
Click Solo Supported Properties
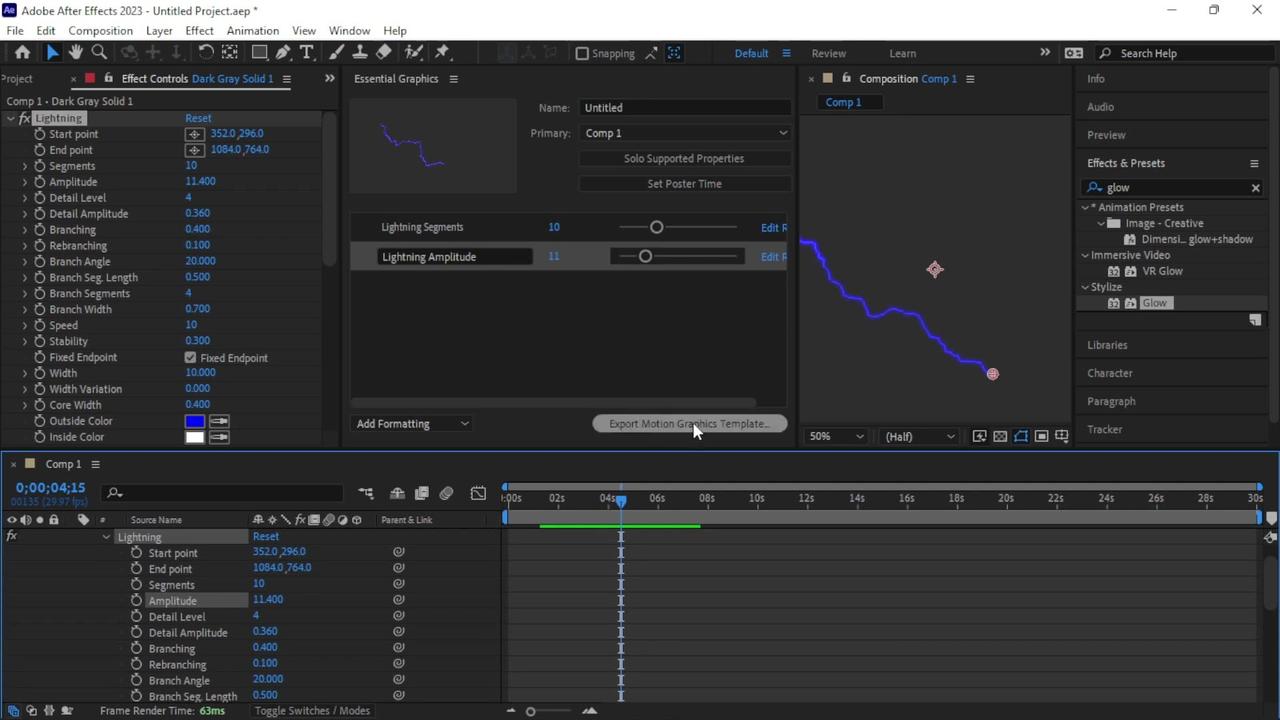pos(683,158)
